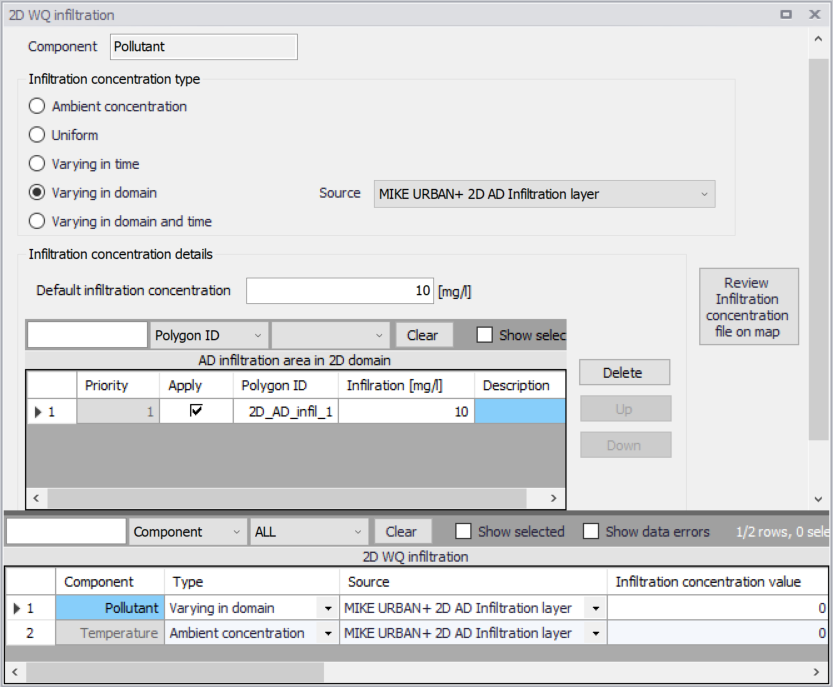The height and width of the screenshot is (687, 833).
Task: Select the Pollutant component cell
Action: pos(110,608)
